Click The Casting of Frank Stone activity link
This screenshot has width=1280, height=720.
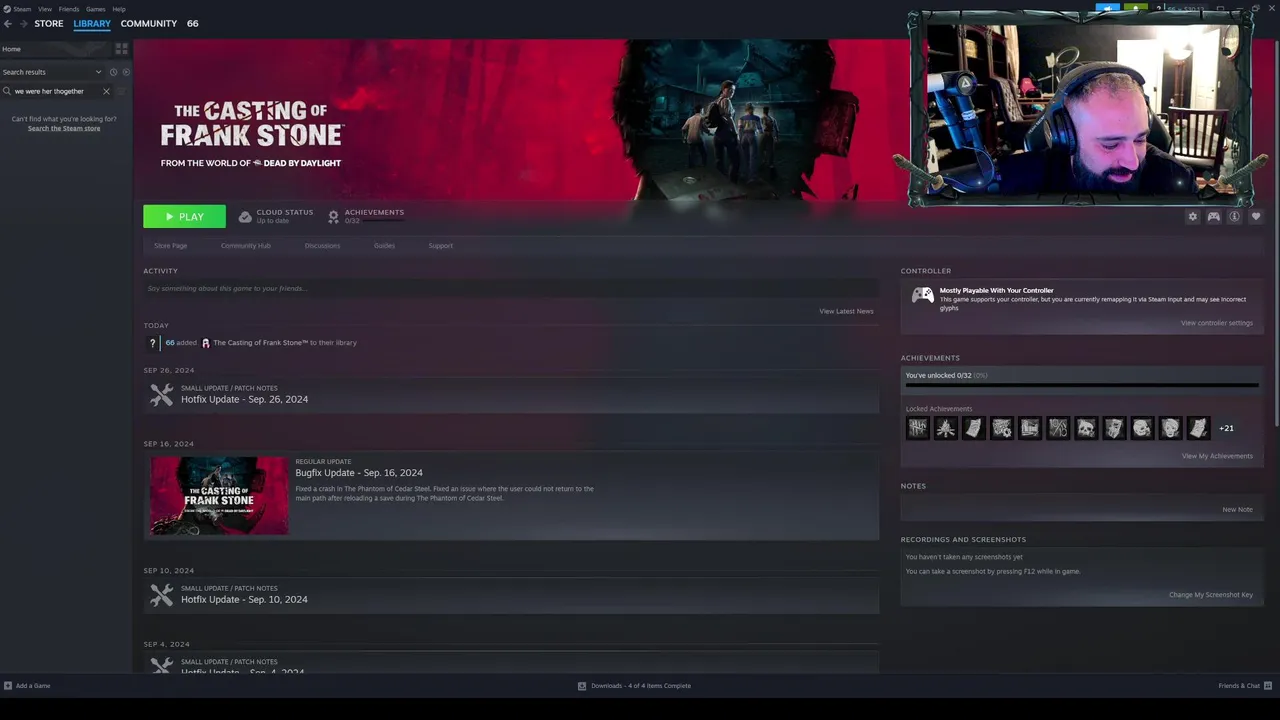(260, 343)
